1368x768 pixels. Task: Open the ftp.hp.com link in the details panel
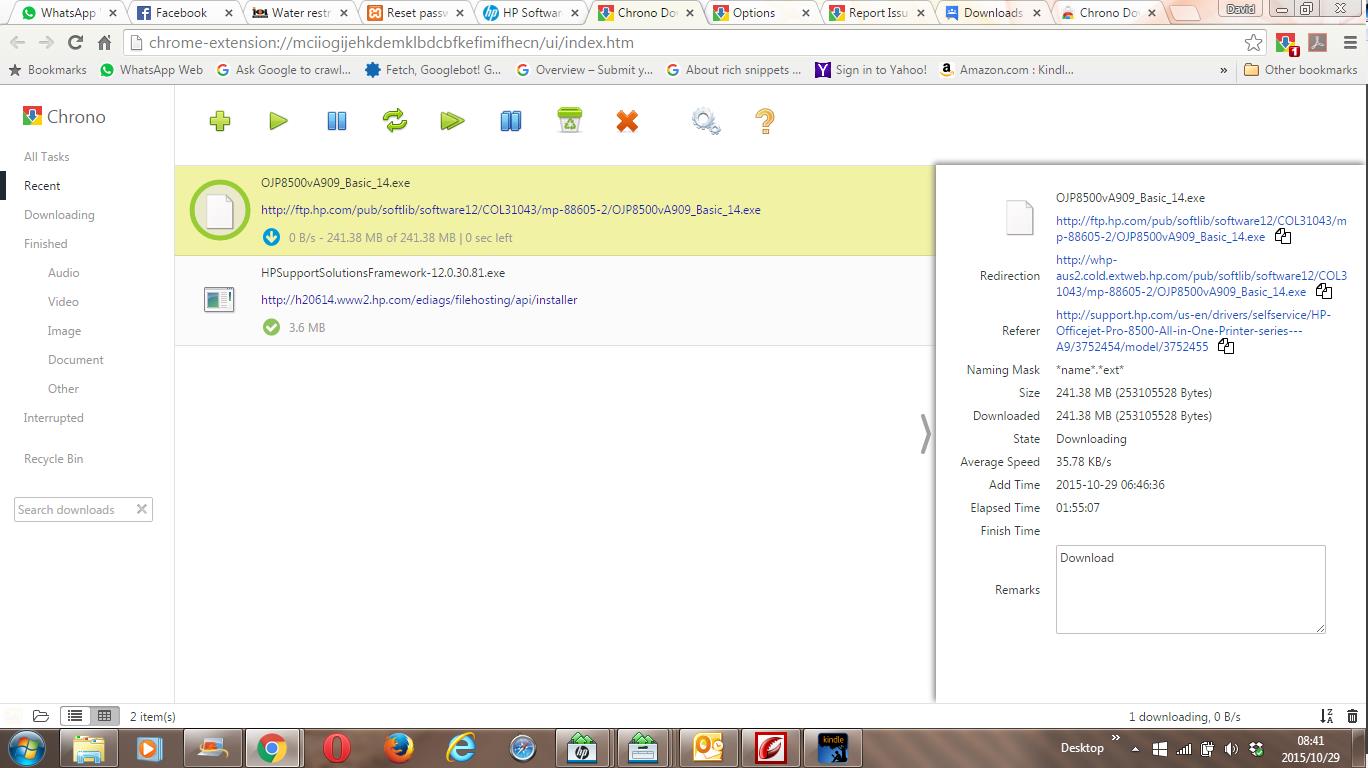coord(1201,229)
